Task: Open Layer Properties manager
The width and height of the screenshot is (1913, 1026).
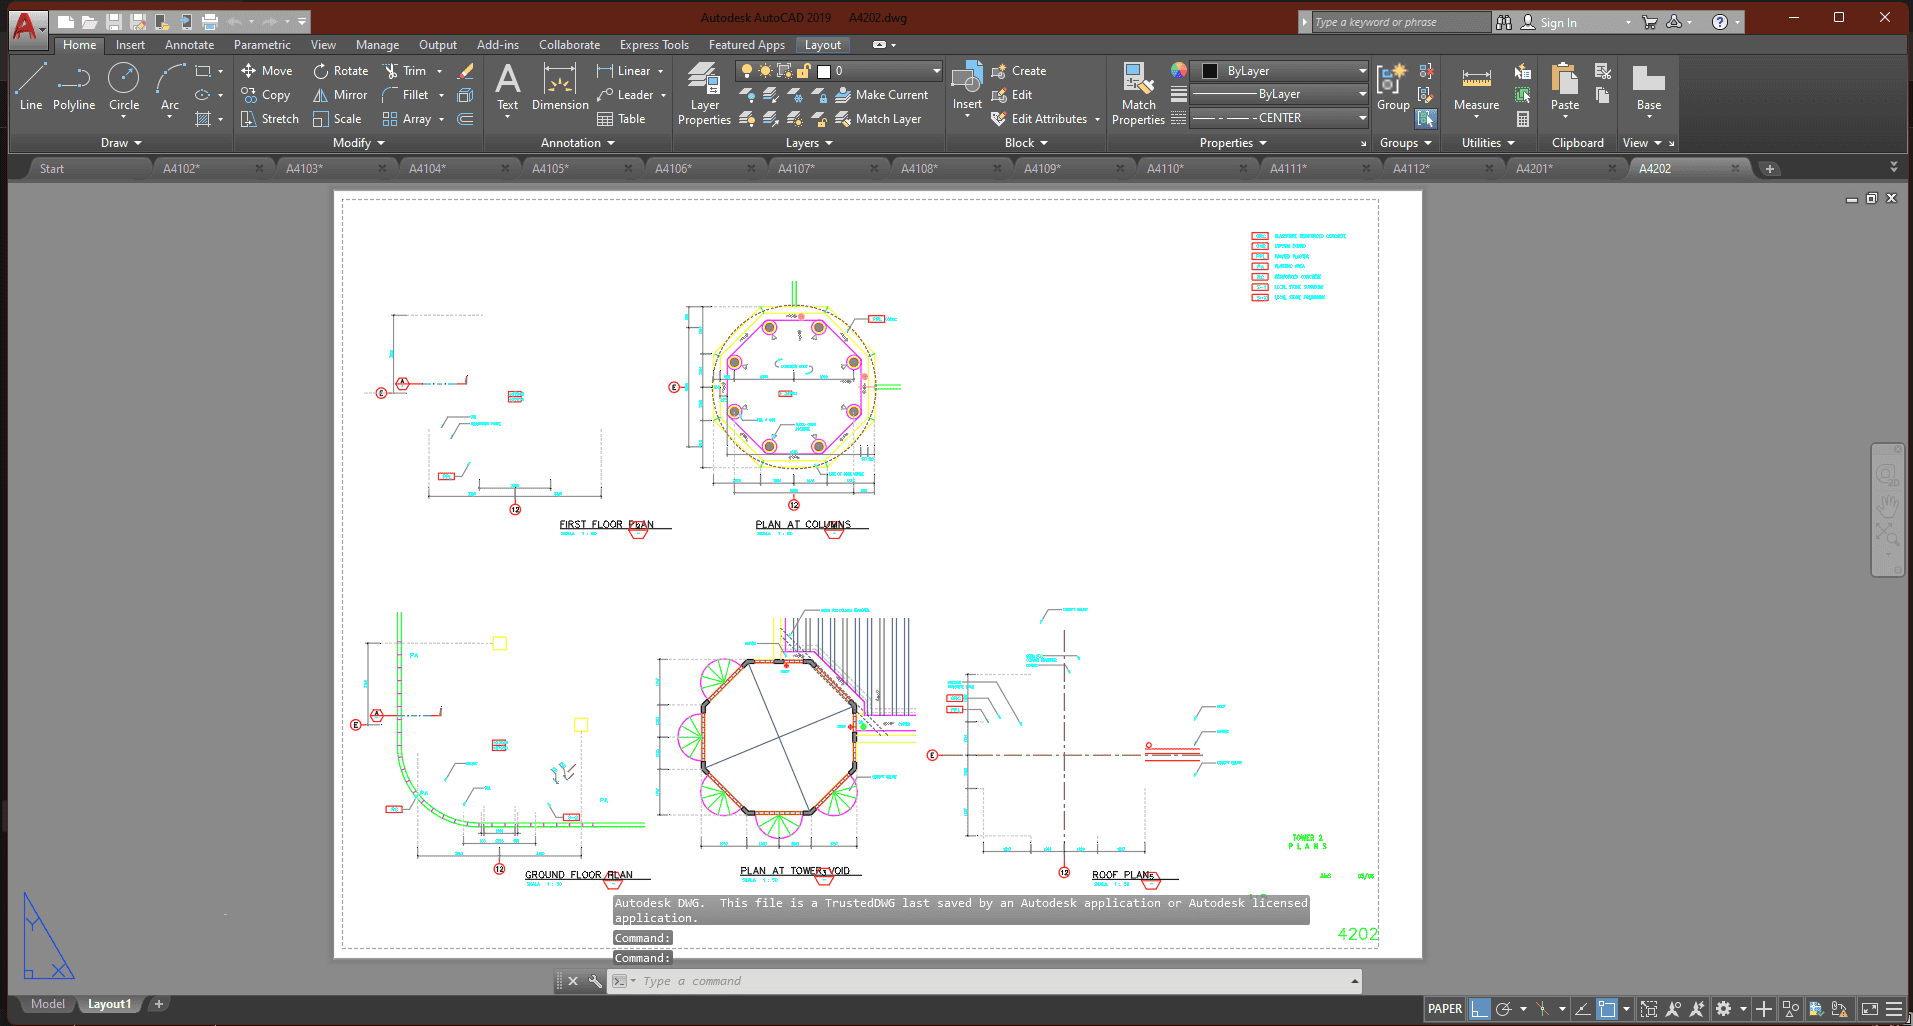Action: (704, 94)
